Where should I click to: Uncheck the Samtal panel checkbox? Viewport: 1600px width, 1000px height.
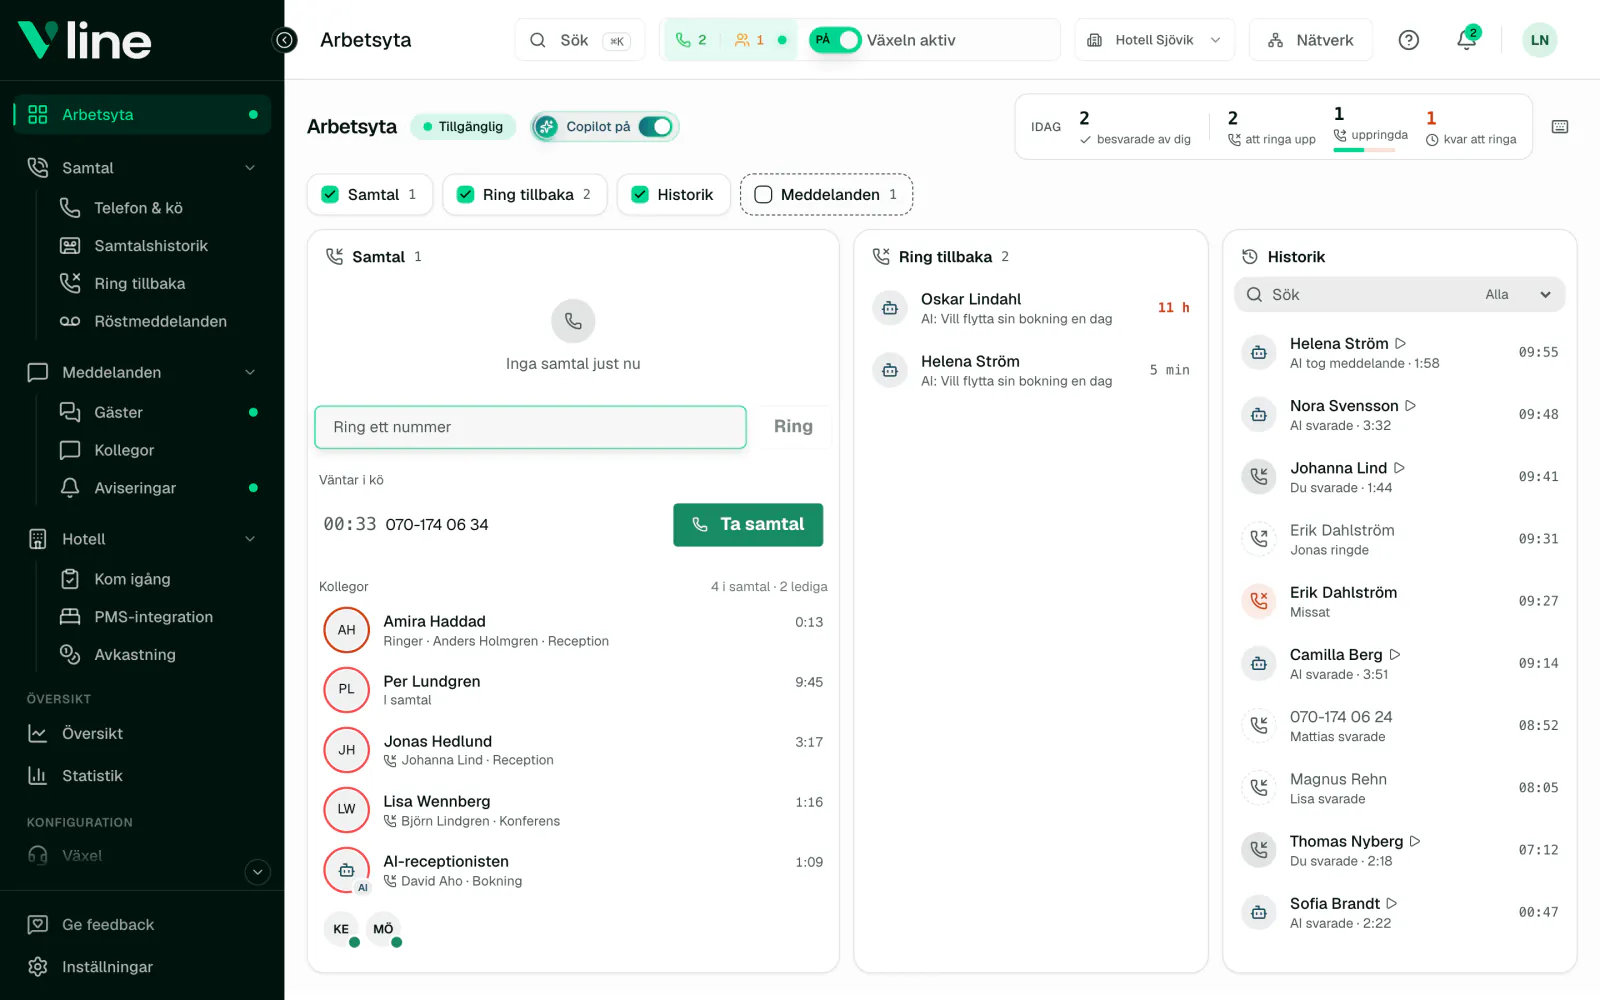click(x=330, y=195)
